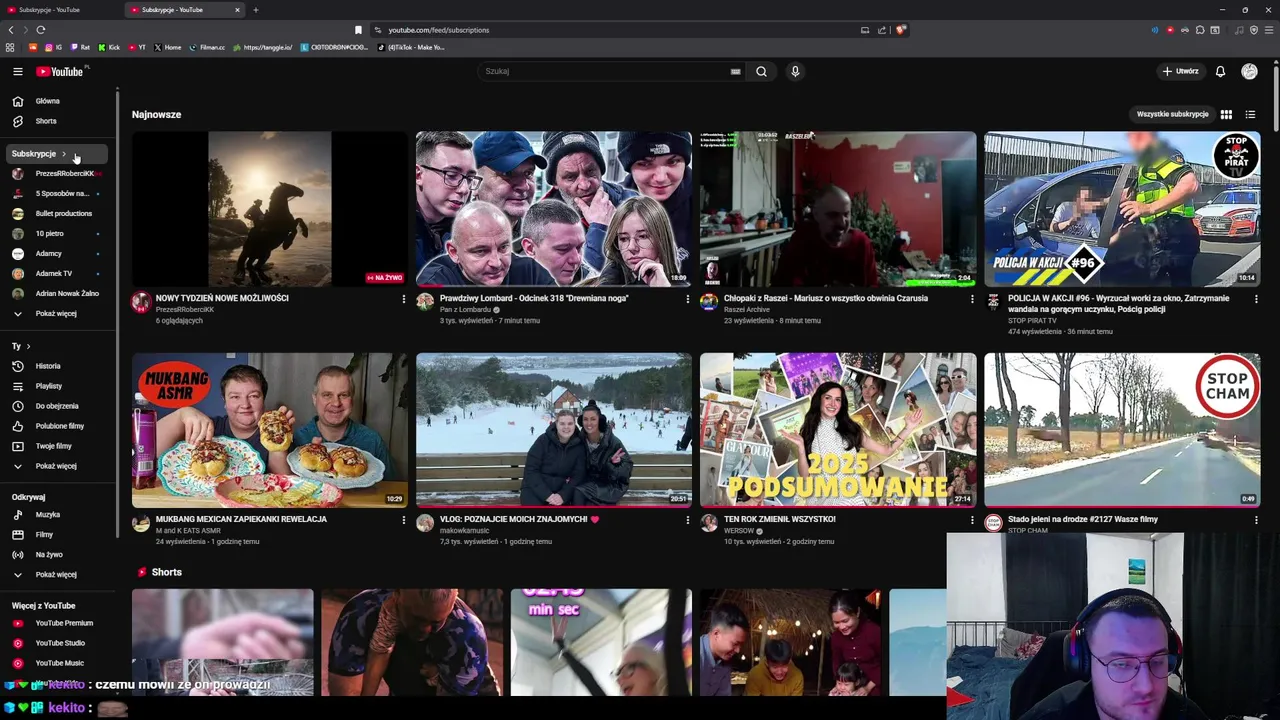Go to Główna in sidebar
This screenshot has height=720, width=1280.
click(56, 101)
